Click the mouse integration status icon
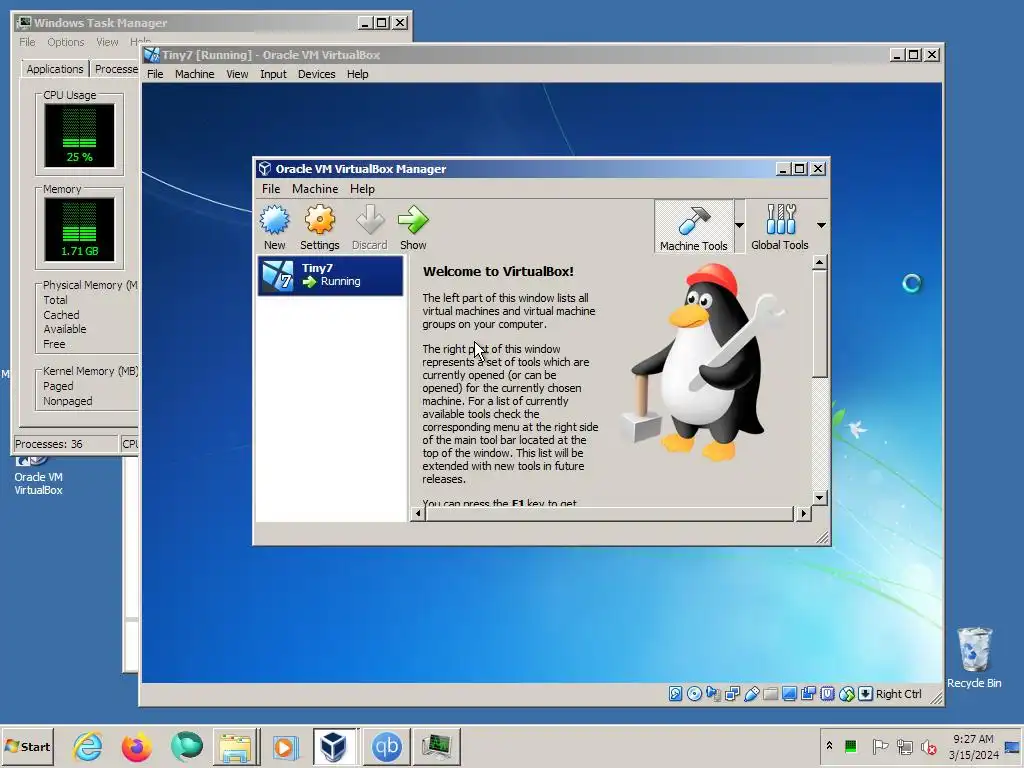 coord(846,694)
